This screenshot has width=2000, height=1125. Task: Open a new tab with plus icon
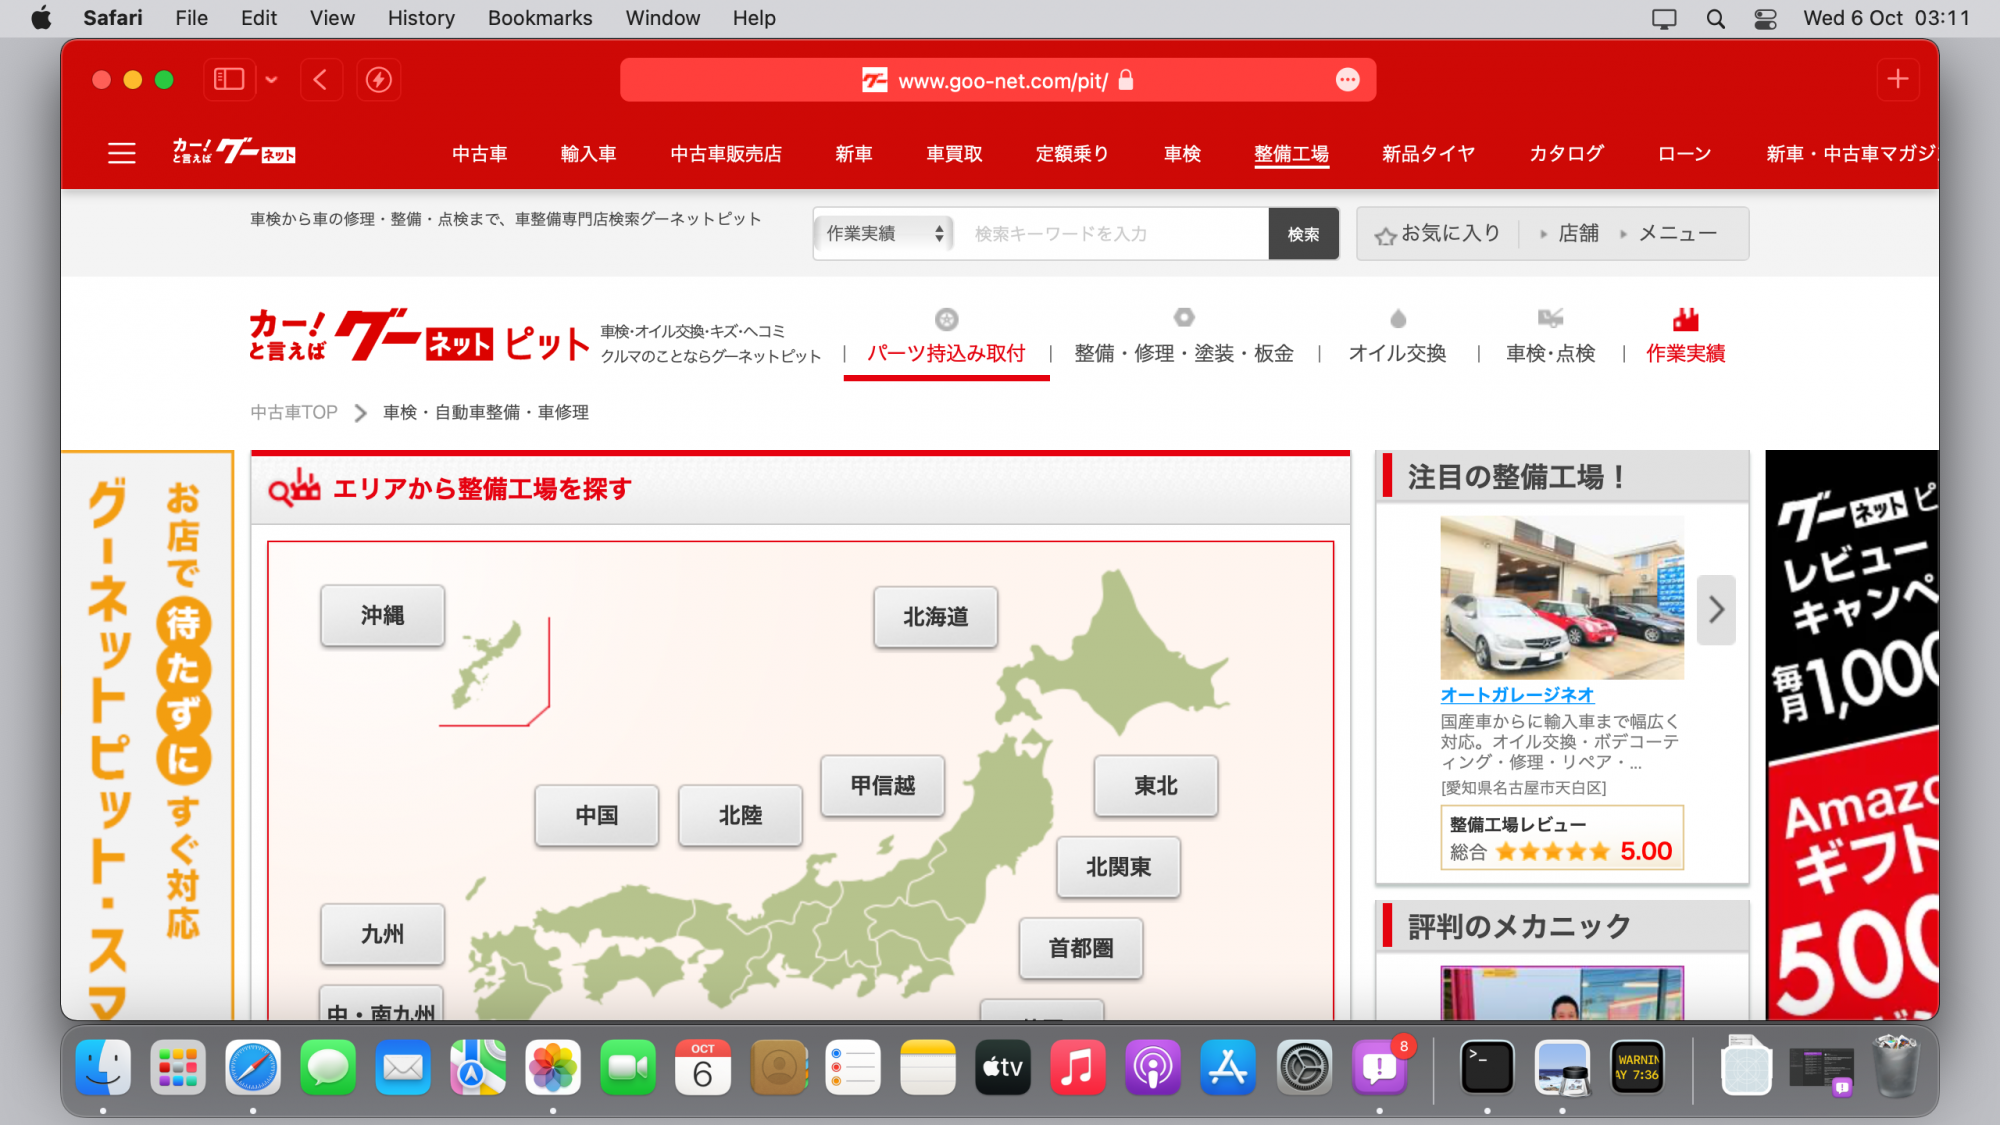(x=1897, y=79)
